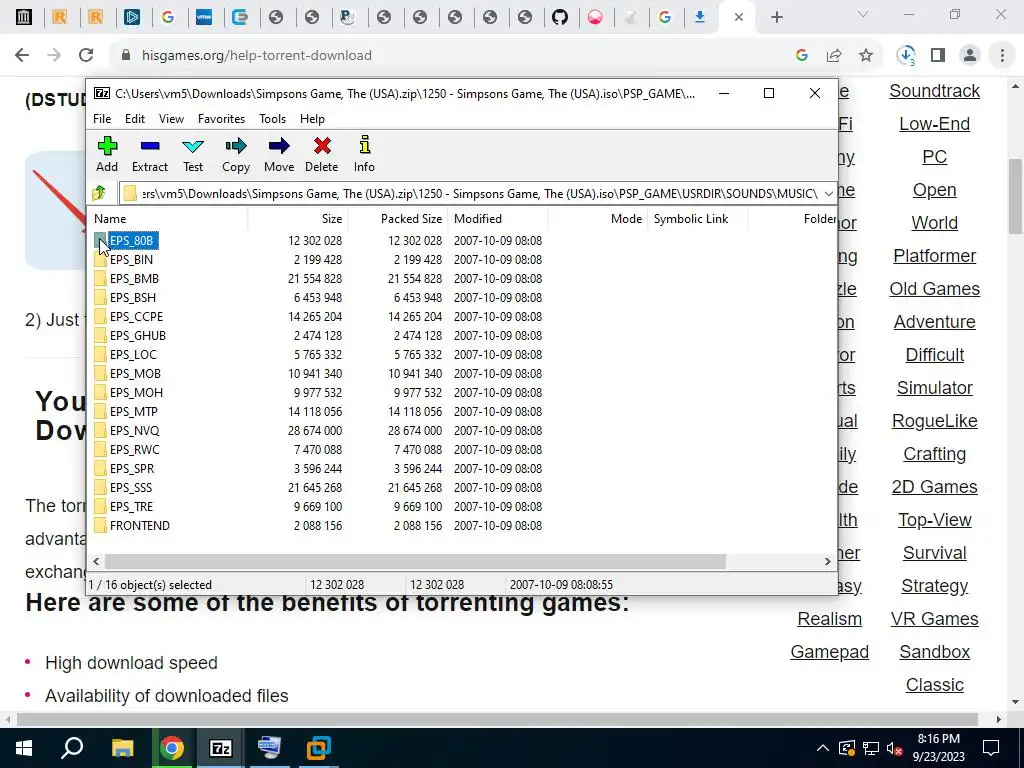The height and width of the screenshot is (768, 1024).
Task: Click the horizontal scrollbar in 7-Zip list
Action: tap(415, 562)
